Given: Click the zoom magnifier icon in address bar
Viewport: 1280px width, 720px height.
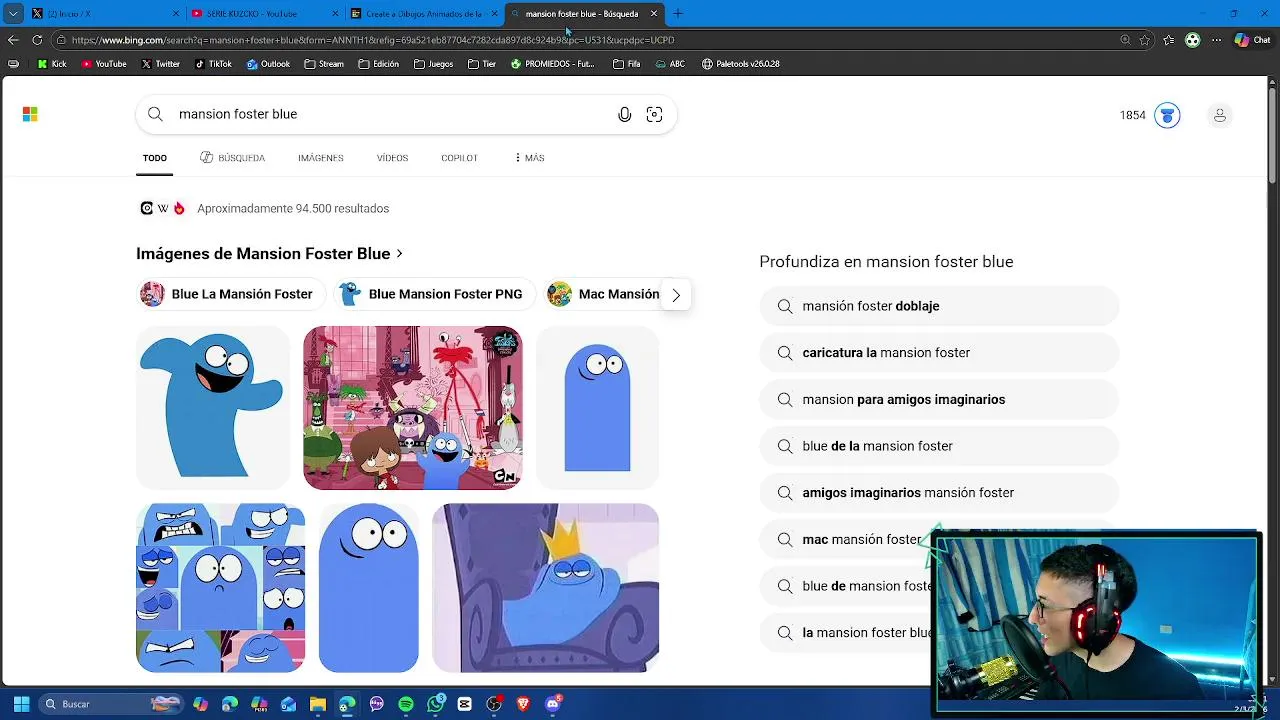Looking at the screenshot, I should pos(1126,40).
